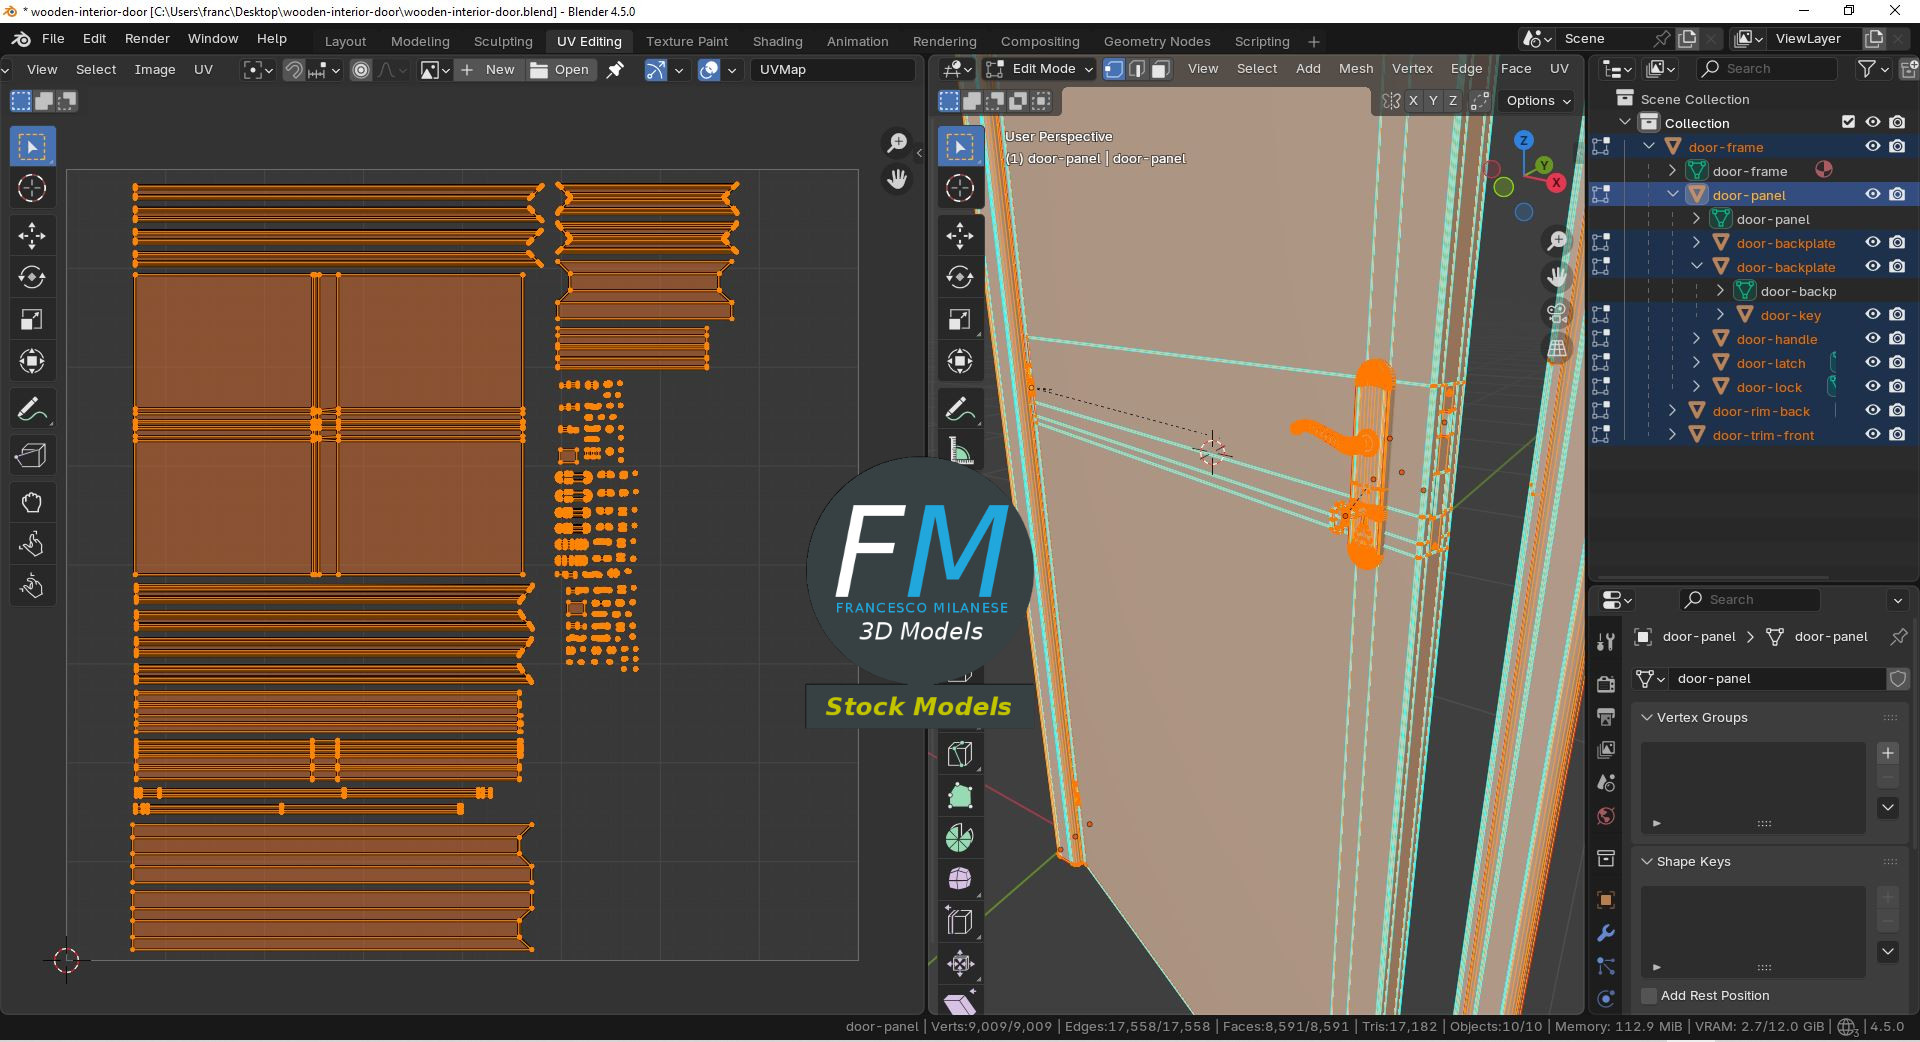Hide door-handle object in outliner

tap(1872, 339)
